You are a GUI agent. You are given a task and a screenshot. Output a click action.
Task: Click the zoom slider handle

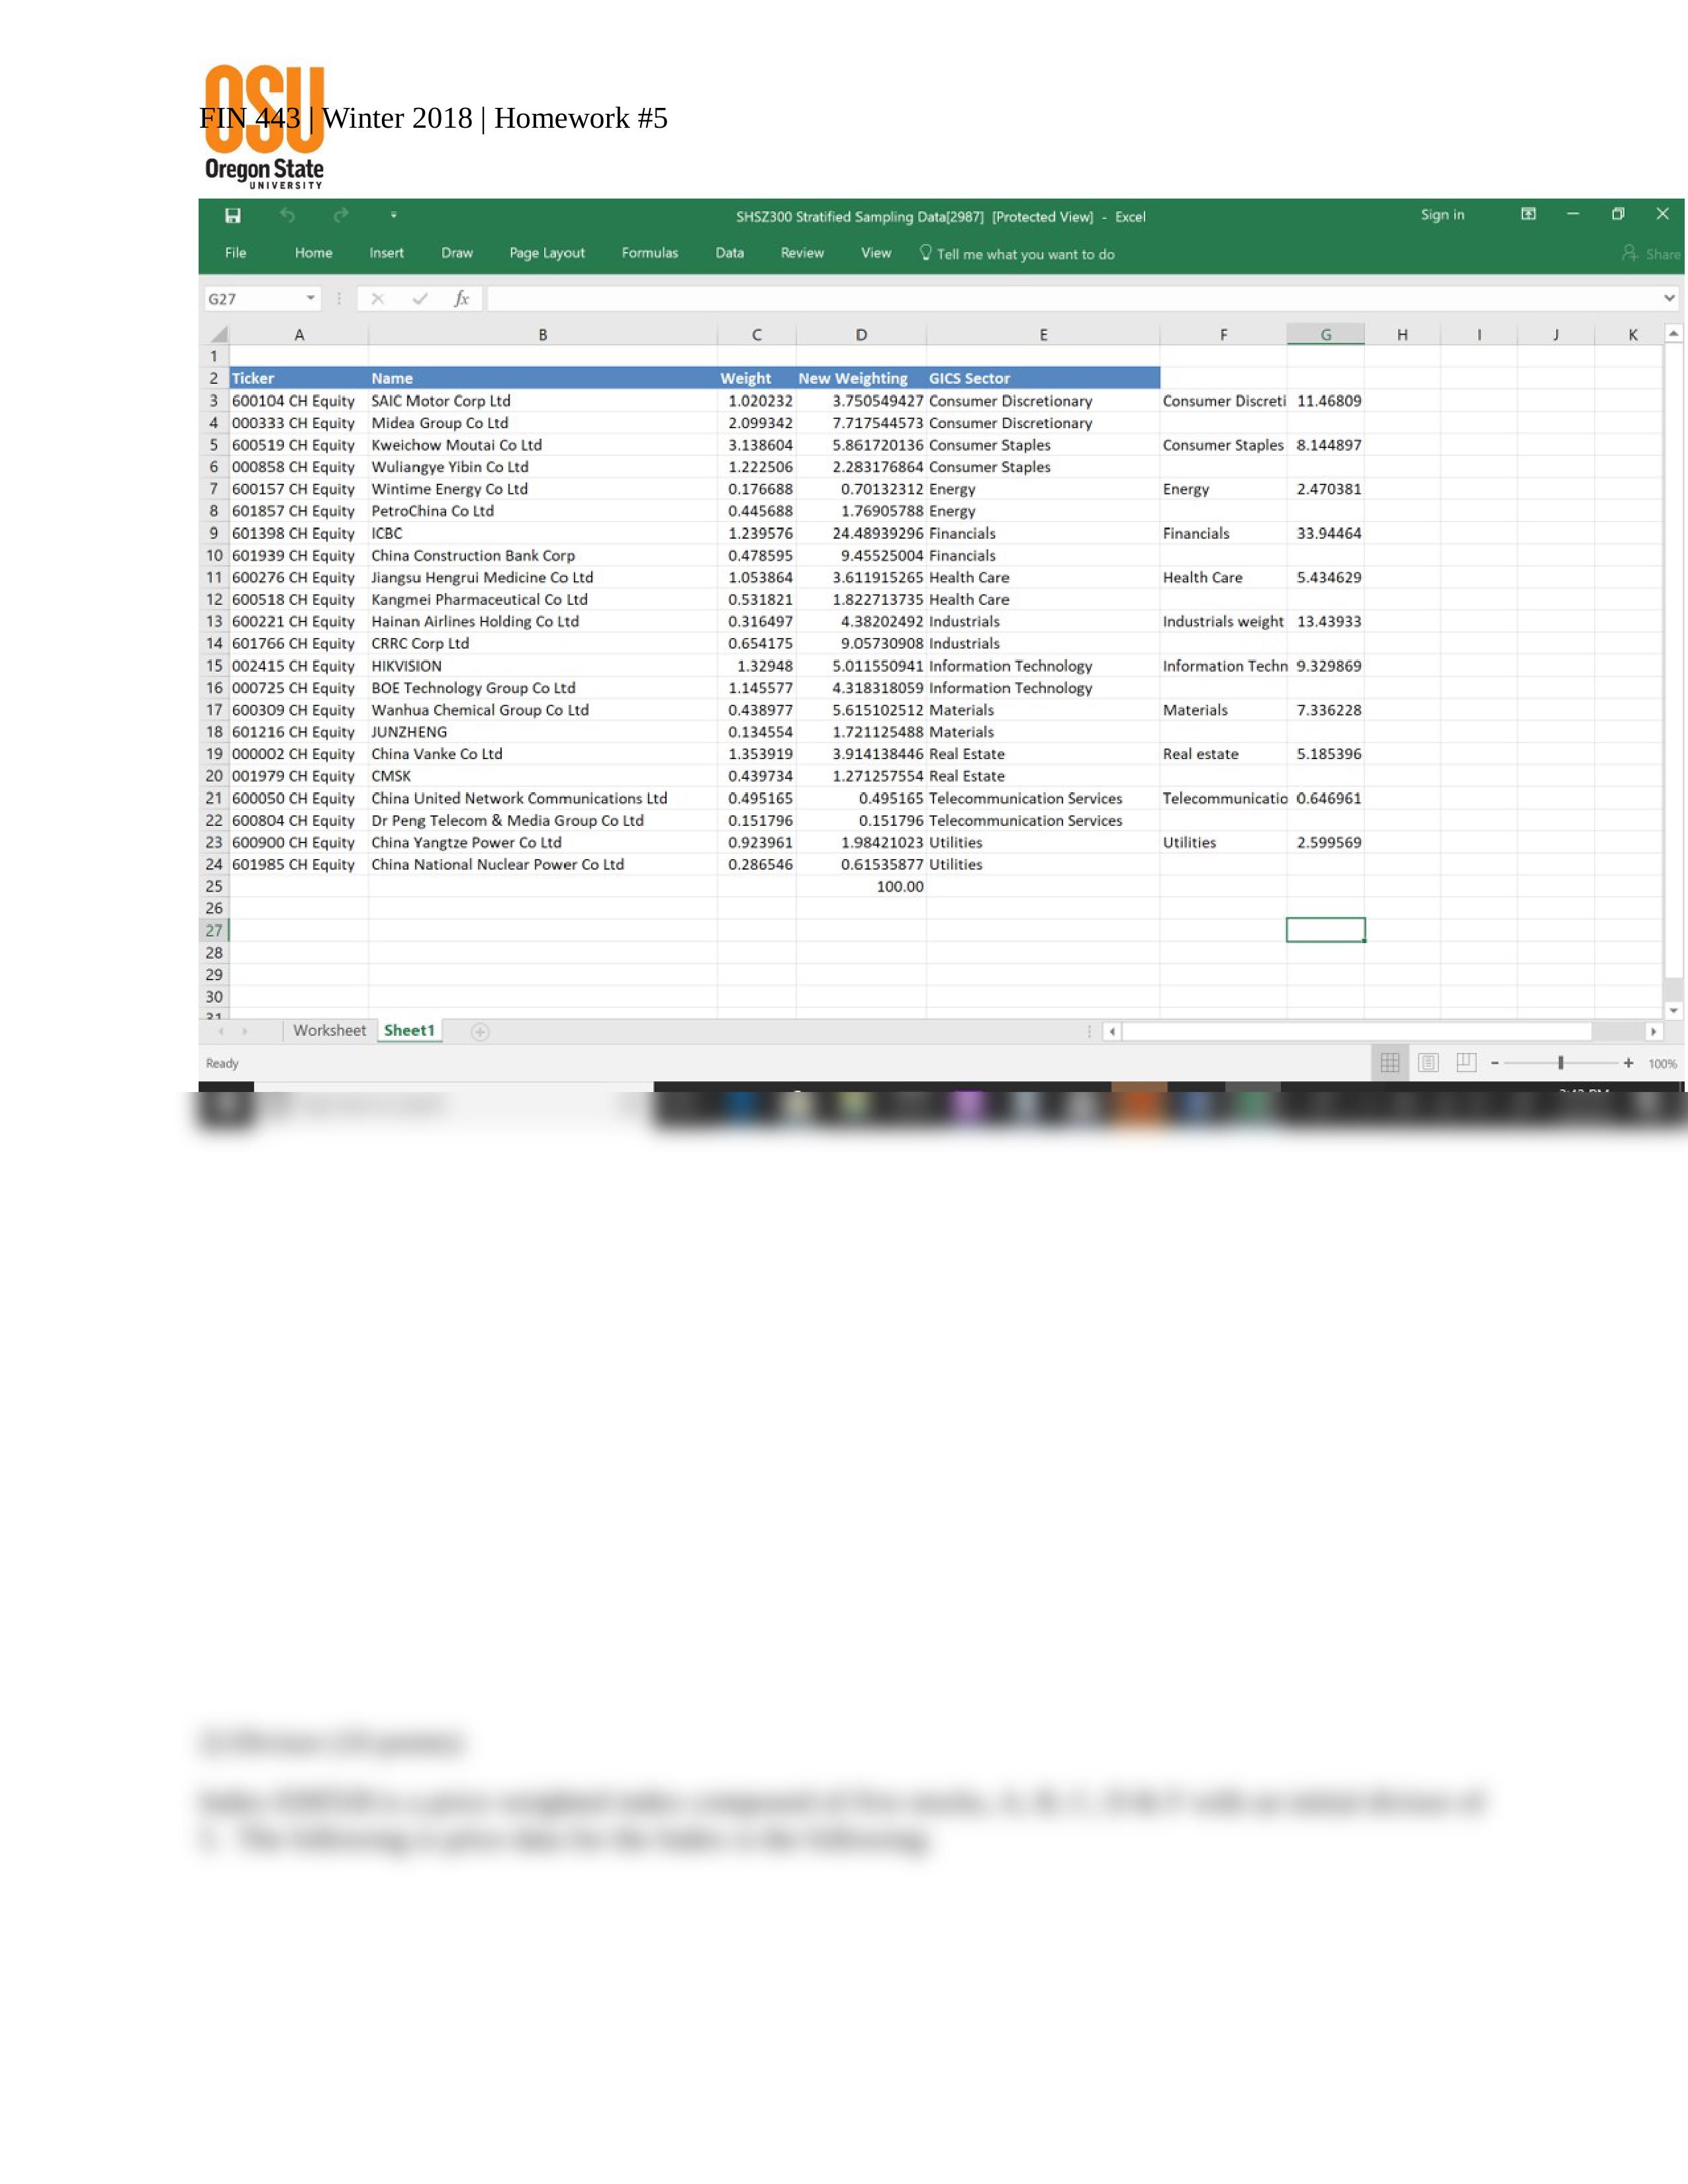click(1561, 1063)
